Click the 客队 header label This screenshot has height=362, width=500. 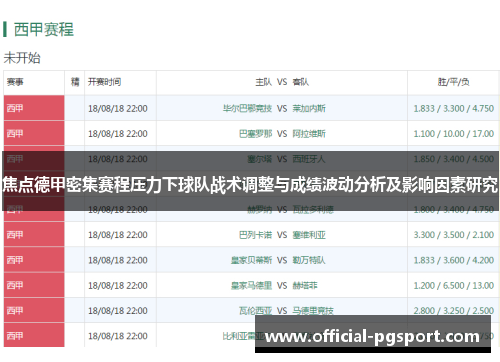pos(300,82)
